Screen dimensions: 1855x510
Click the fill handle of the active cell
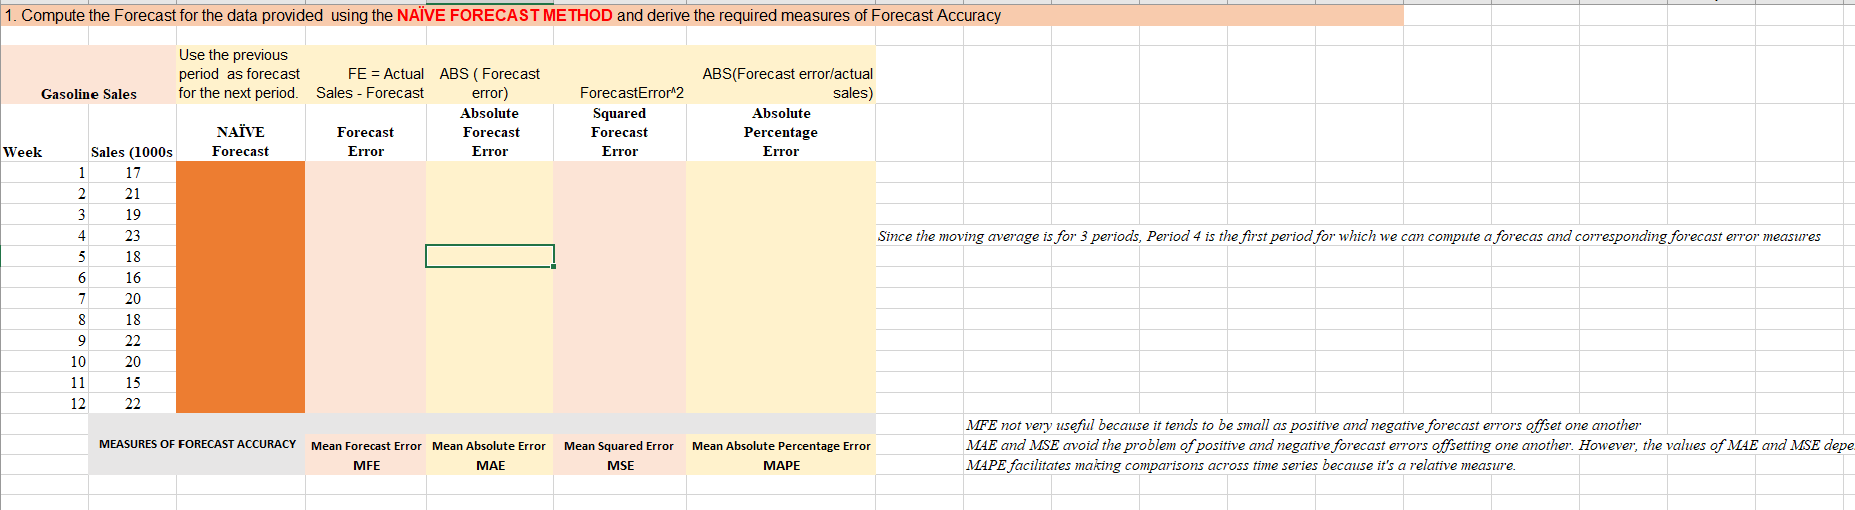(553, 267)
